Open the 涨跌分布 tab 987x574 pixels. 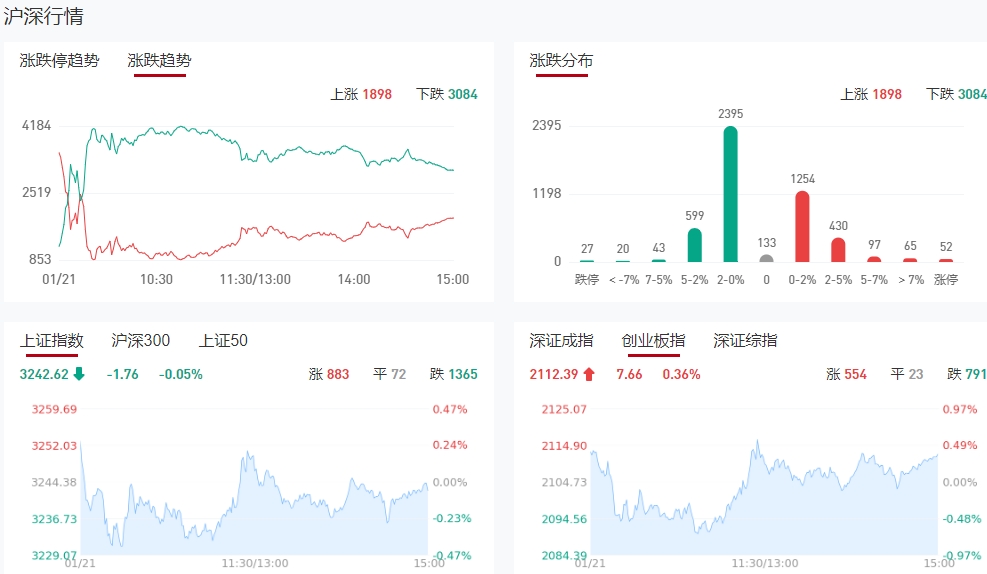coord(561,60)
